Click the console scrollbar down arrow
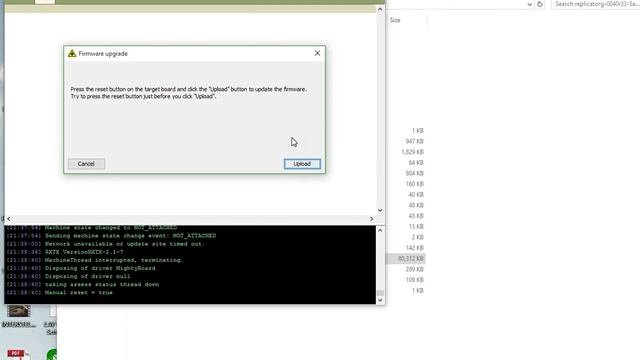640x360 pixels. tap(380, 300)
